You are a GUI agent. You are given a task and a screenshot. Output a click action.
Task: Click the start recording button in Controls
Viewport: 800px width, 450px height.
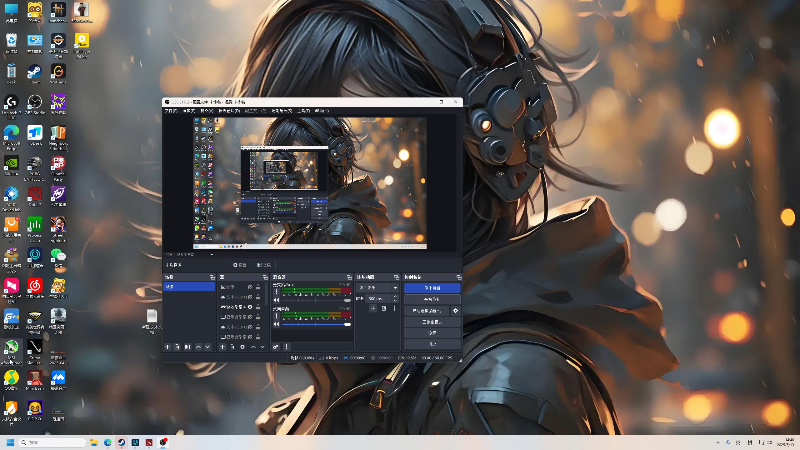pos(432,299)
